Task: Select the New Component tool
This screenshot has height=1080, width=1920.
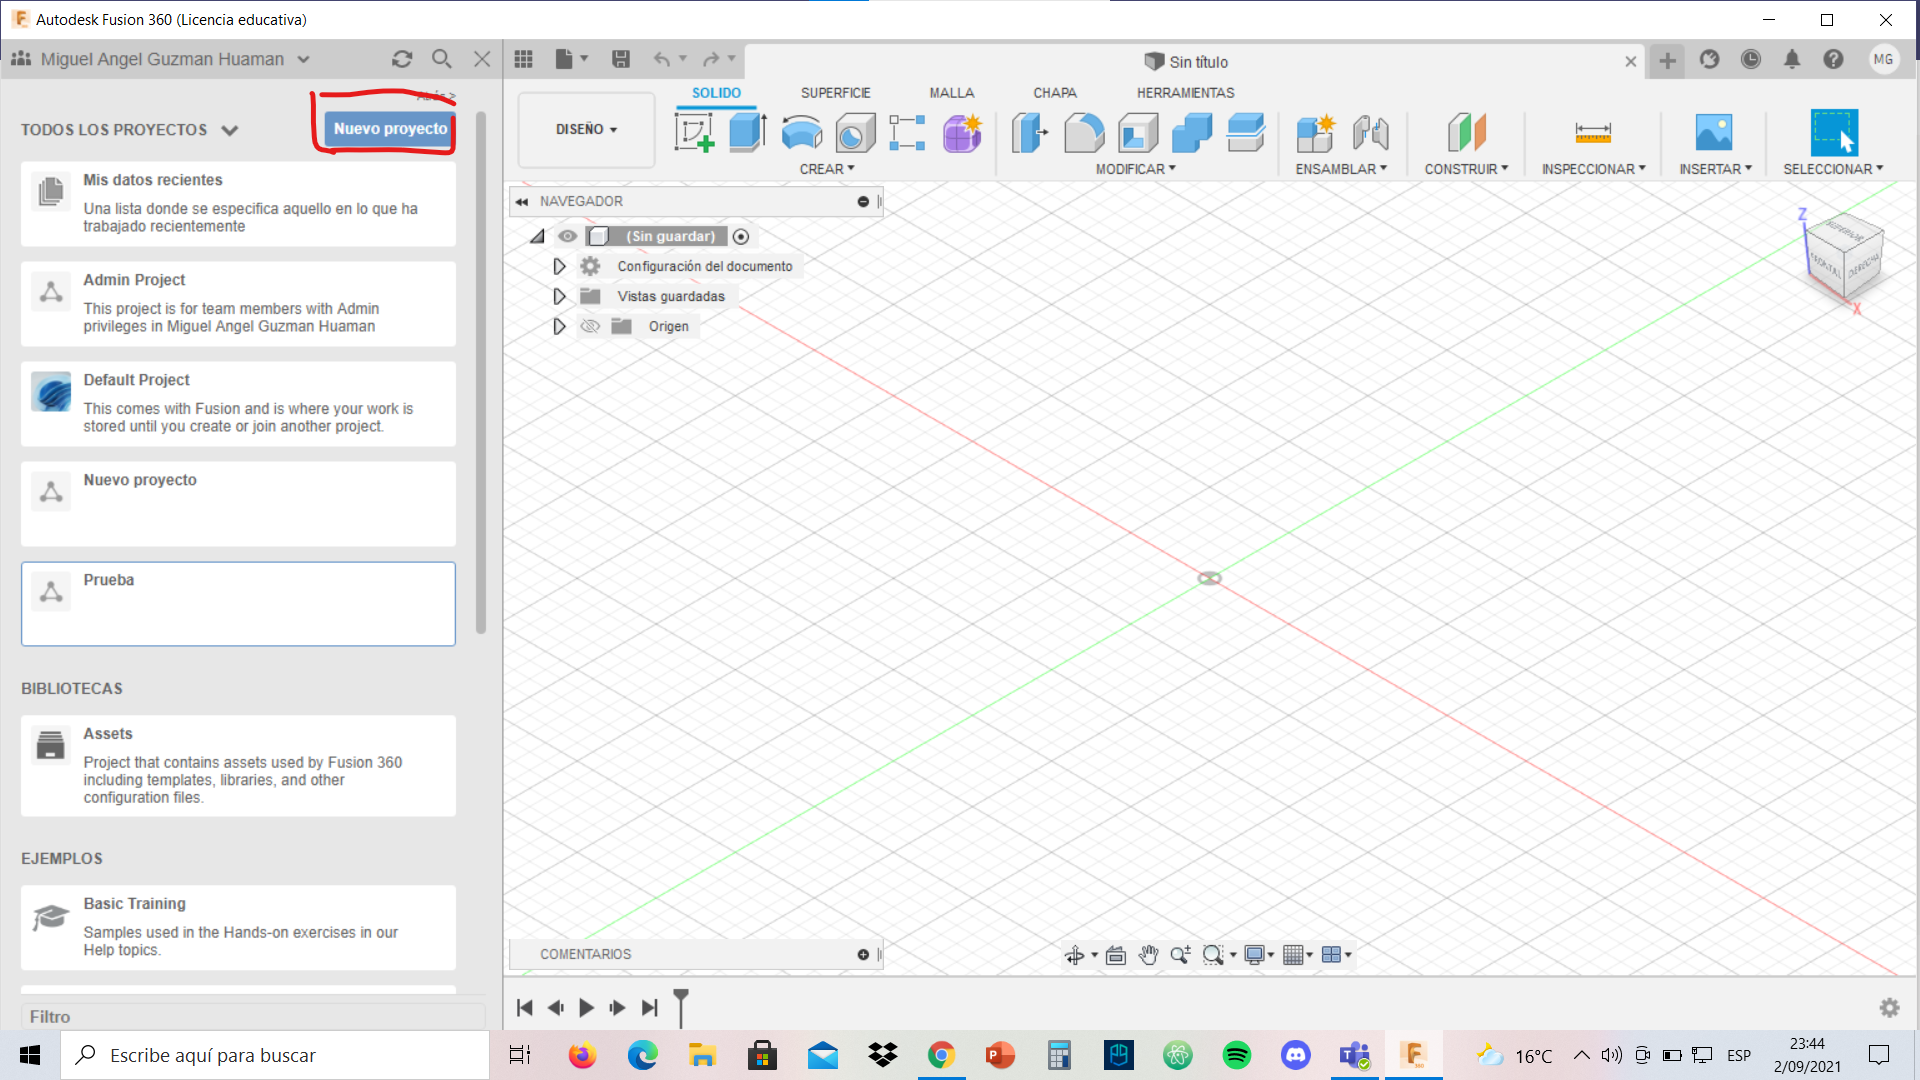Action: click(1316, 132)
